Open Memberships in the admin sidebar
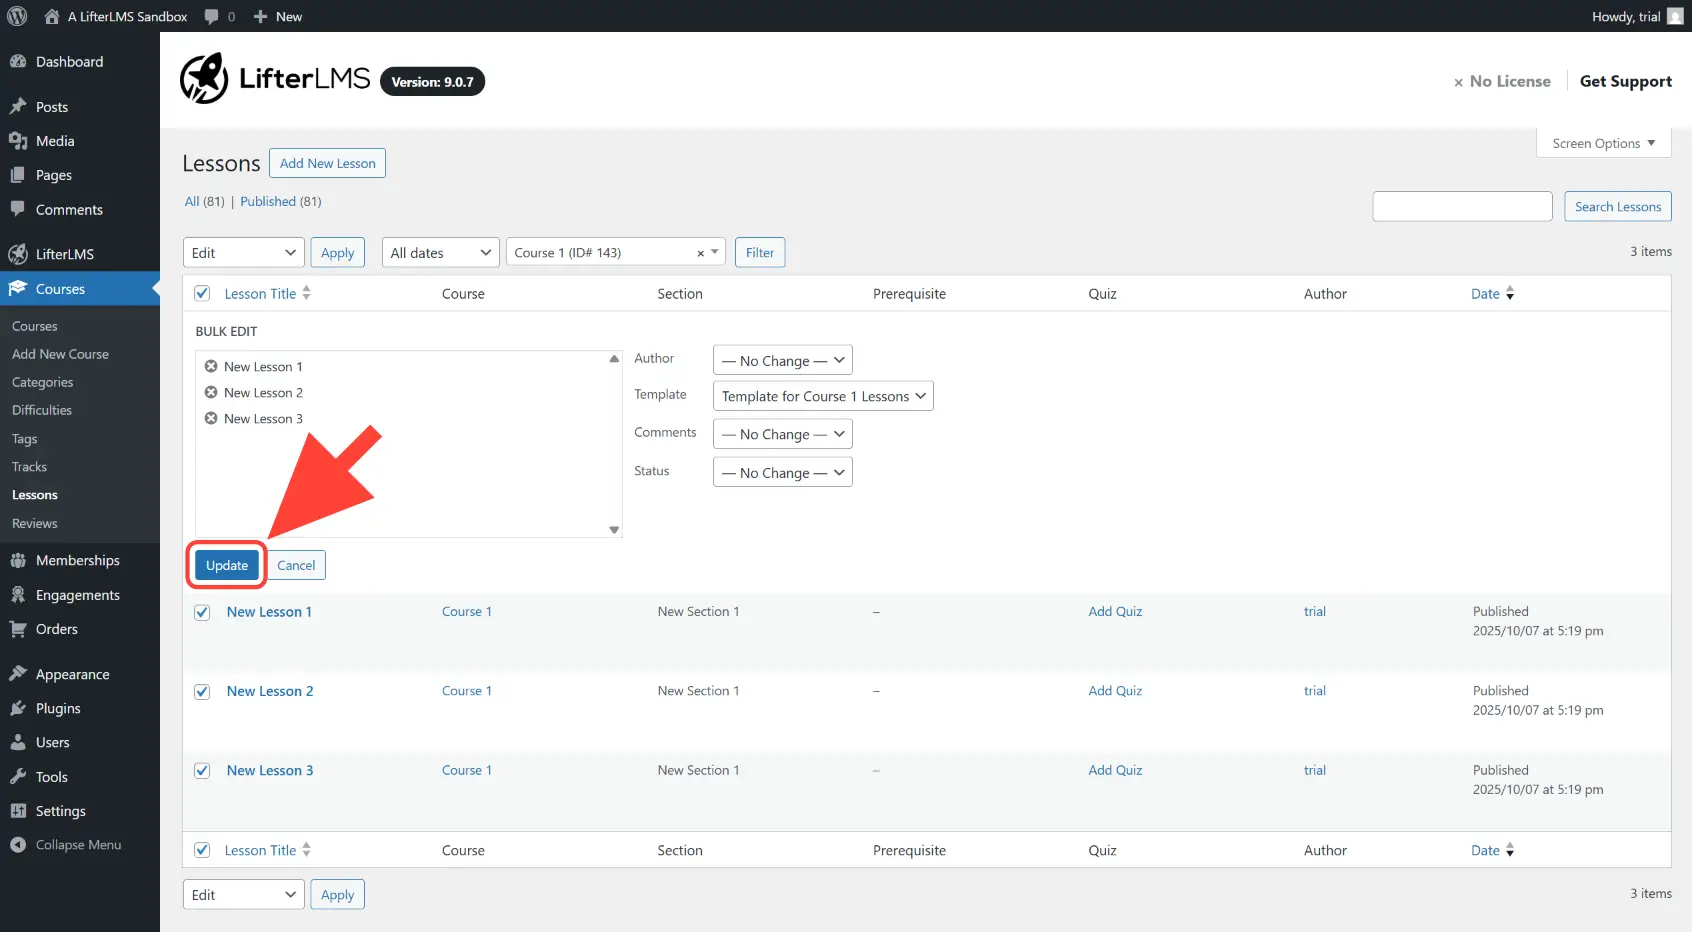This screenshot has height=932, width=1692. [77, 560]
